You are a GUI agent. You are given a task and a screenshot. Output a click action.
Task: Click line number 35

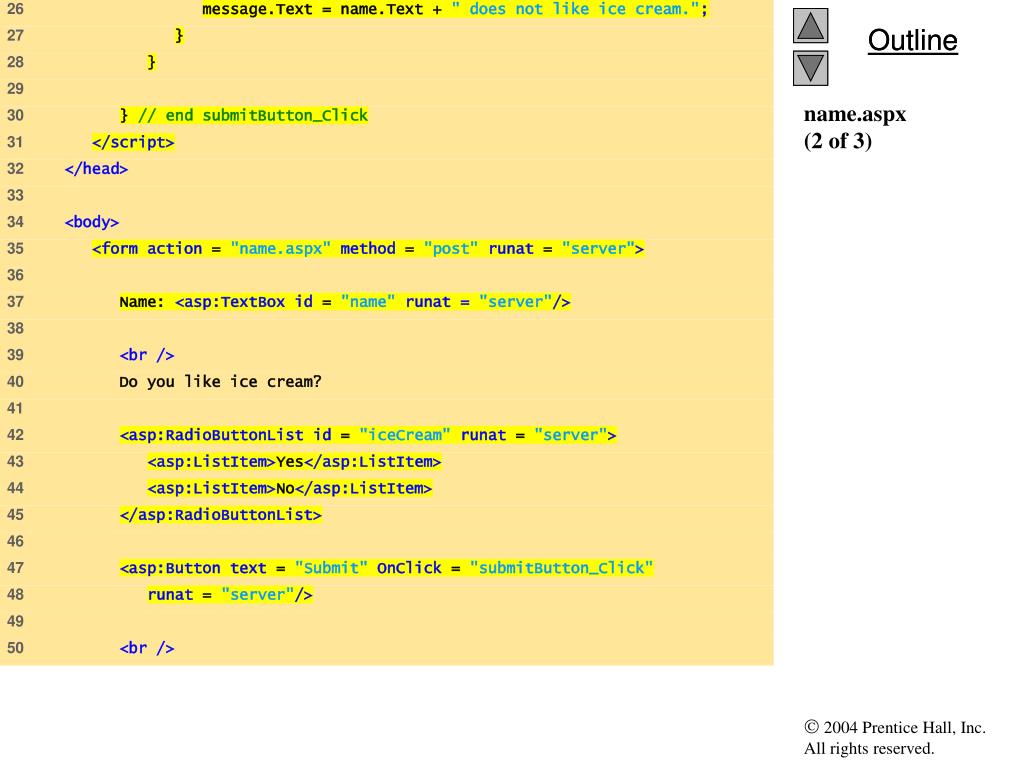click(x=15, y=249)
